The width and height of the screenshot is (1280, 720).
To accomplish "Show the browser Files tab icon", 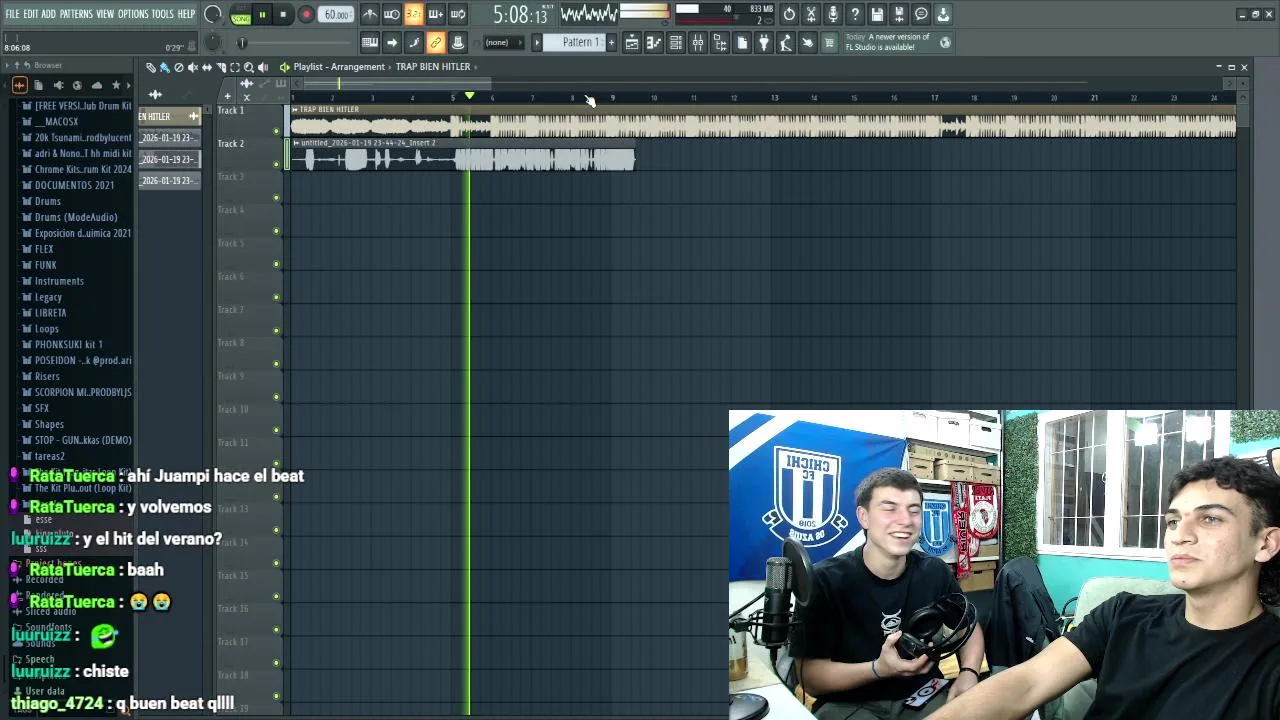I will pos(38,85).
